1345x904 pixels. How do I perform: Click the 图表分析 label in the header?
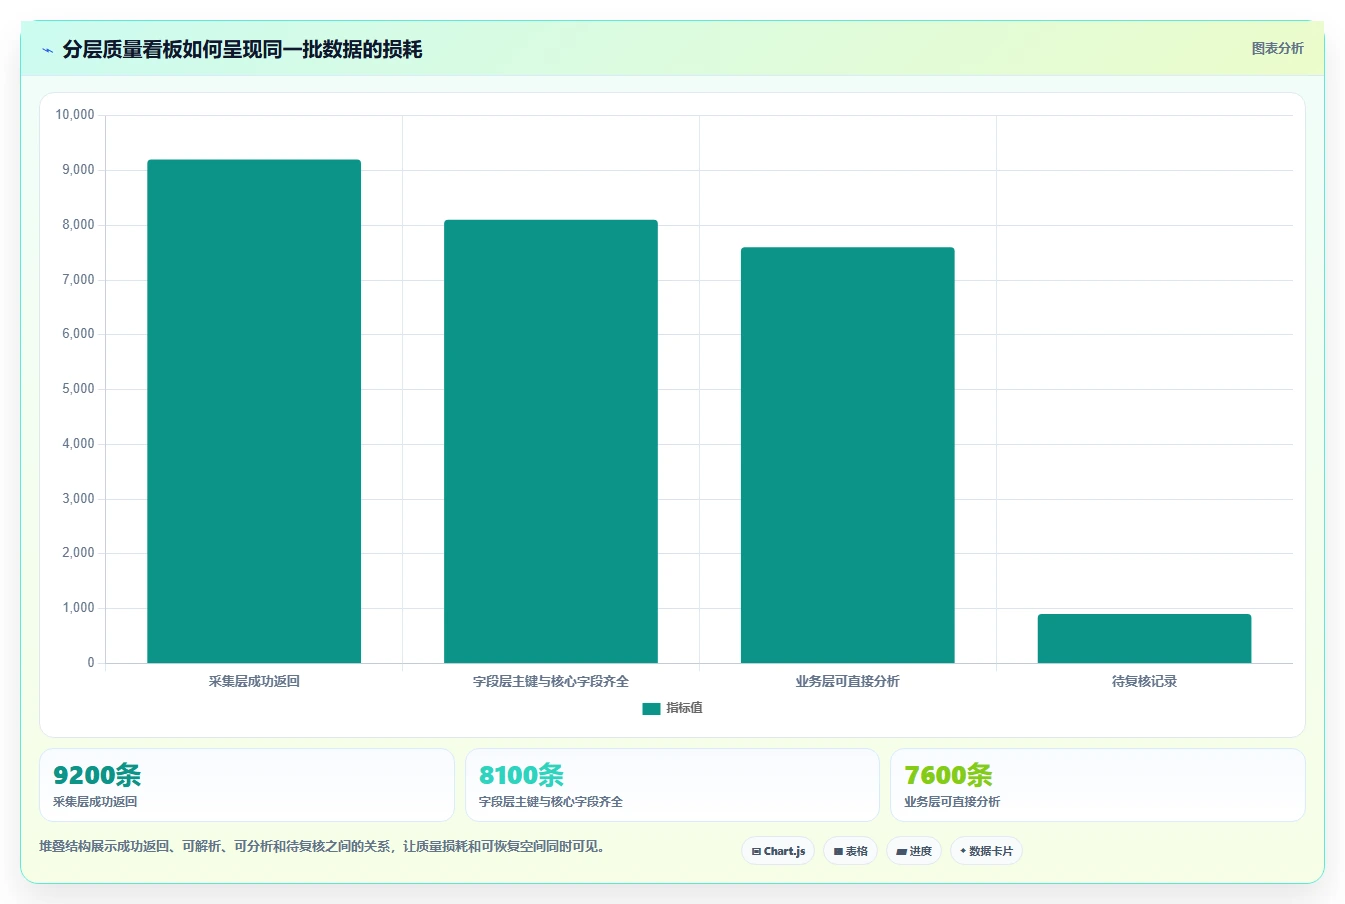coord(1277,48)
